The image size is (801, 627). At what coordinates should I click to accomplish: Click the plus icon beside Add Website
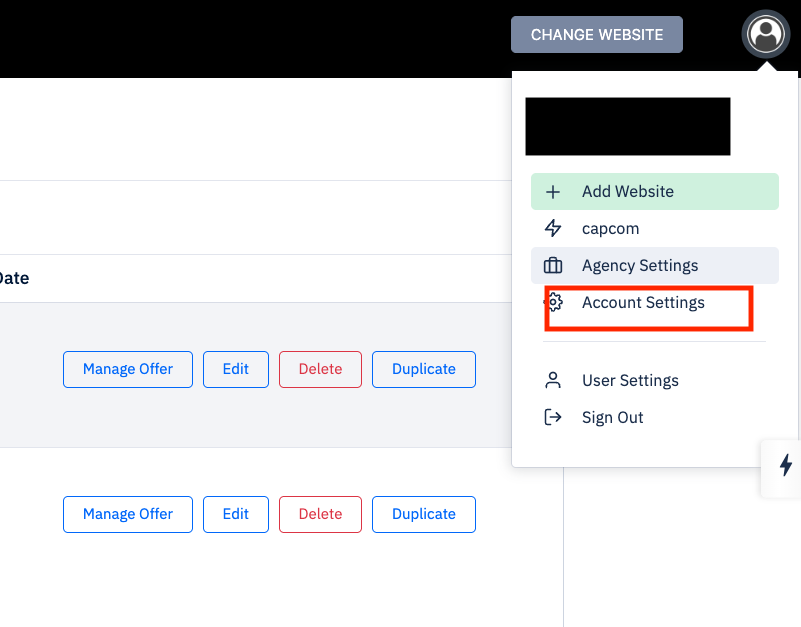pos(553,192)
